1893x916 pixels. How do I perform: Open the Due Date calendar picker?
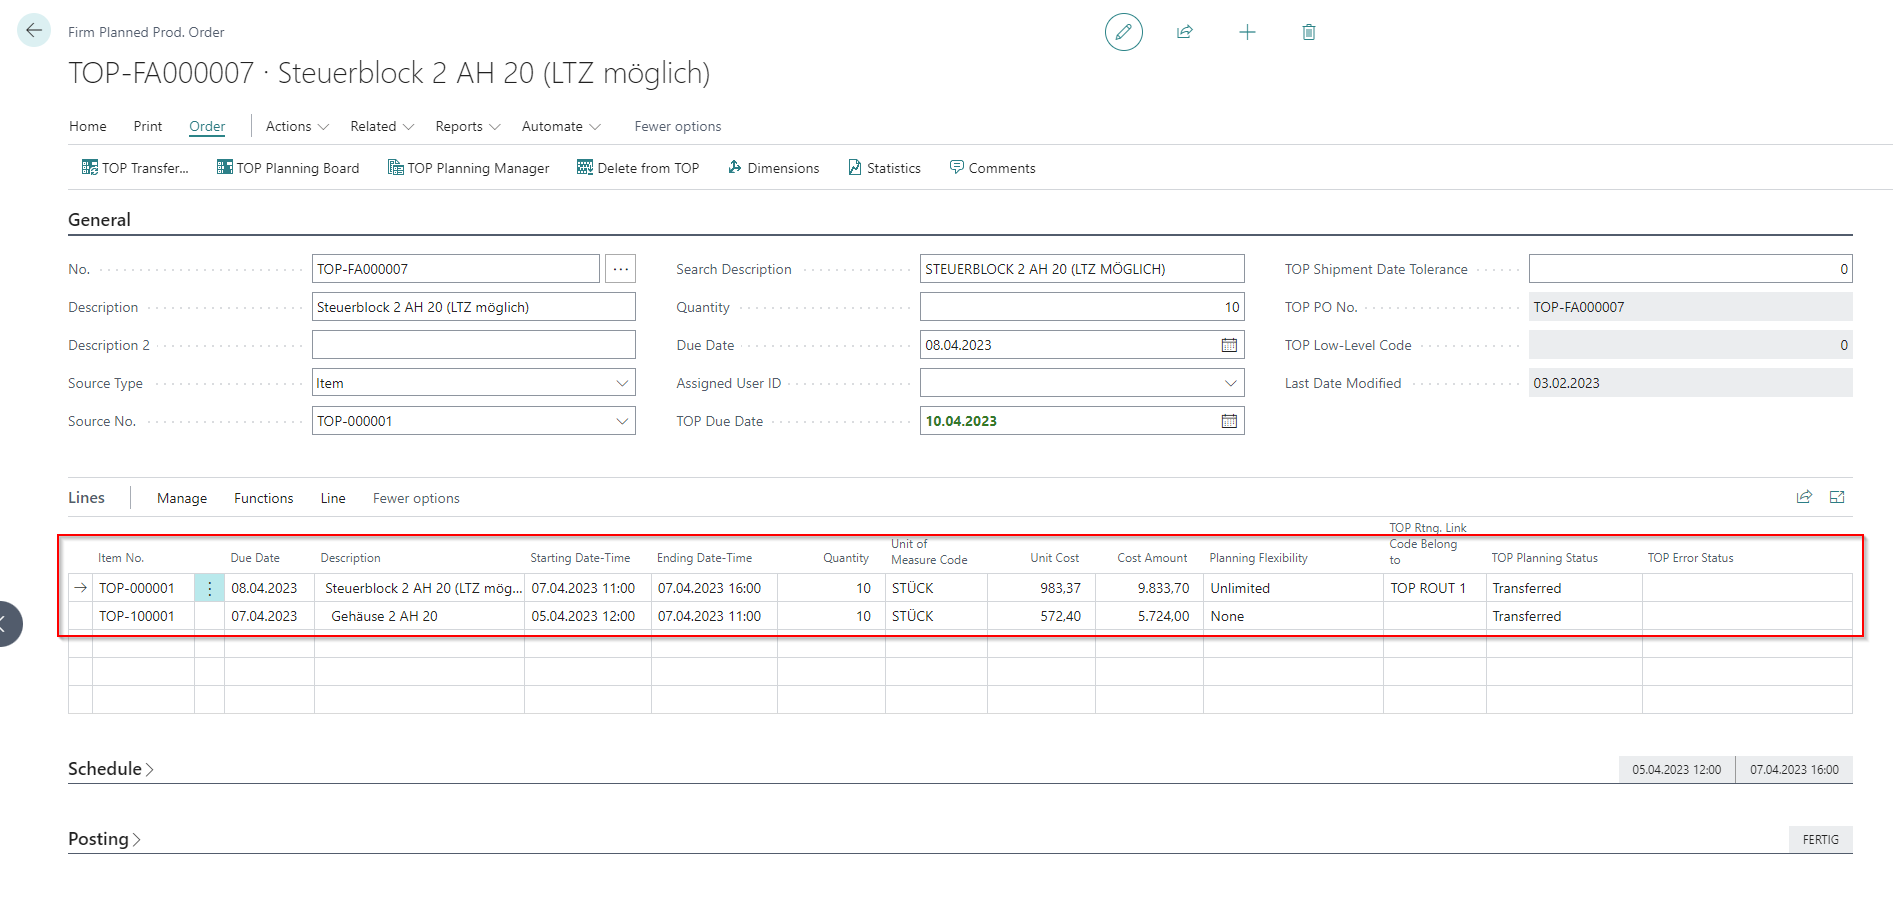point(1229,345)
